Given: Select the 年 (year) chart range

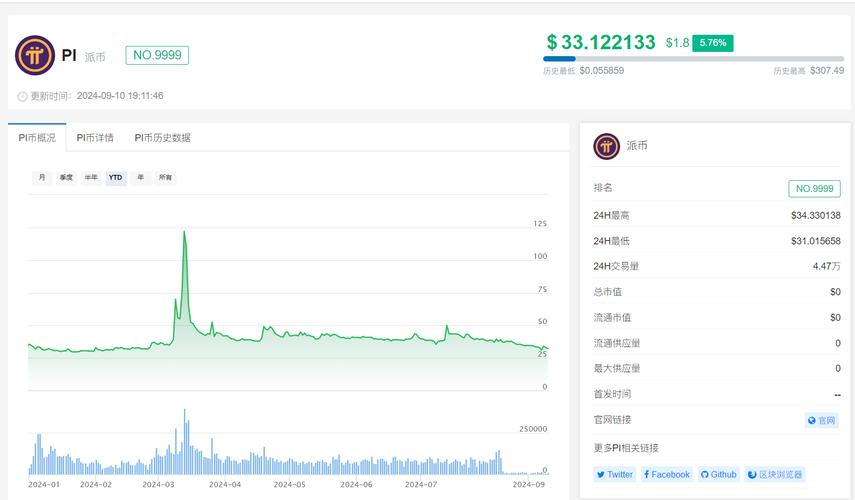Looking at the screenshot, I should (140, 177).
